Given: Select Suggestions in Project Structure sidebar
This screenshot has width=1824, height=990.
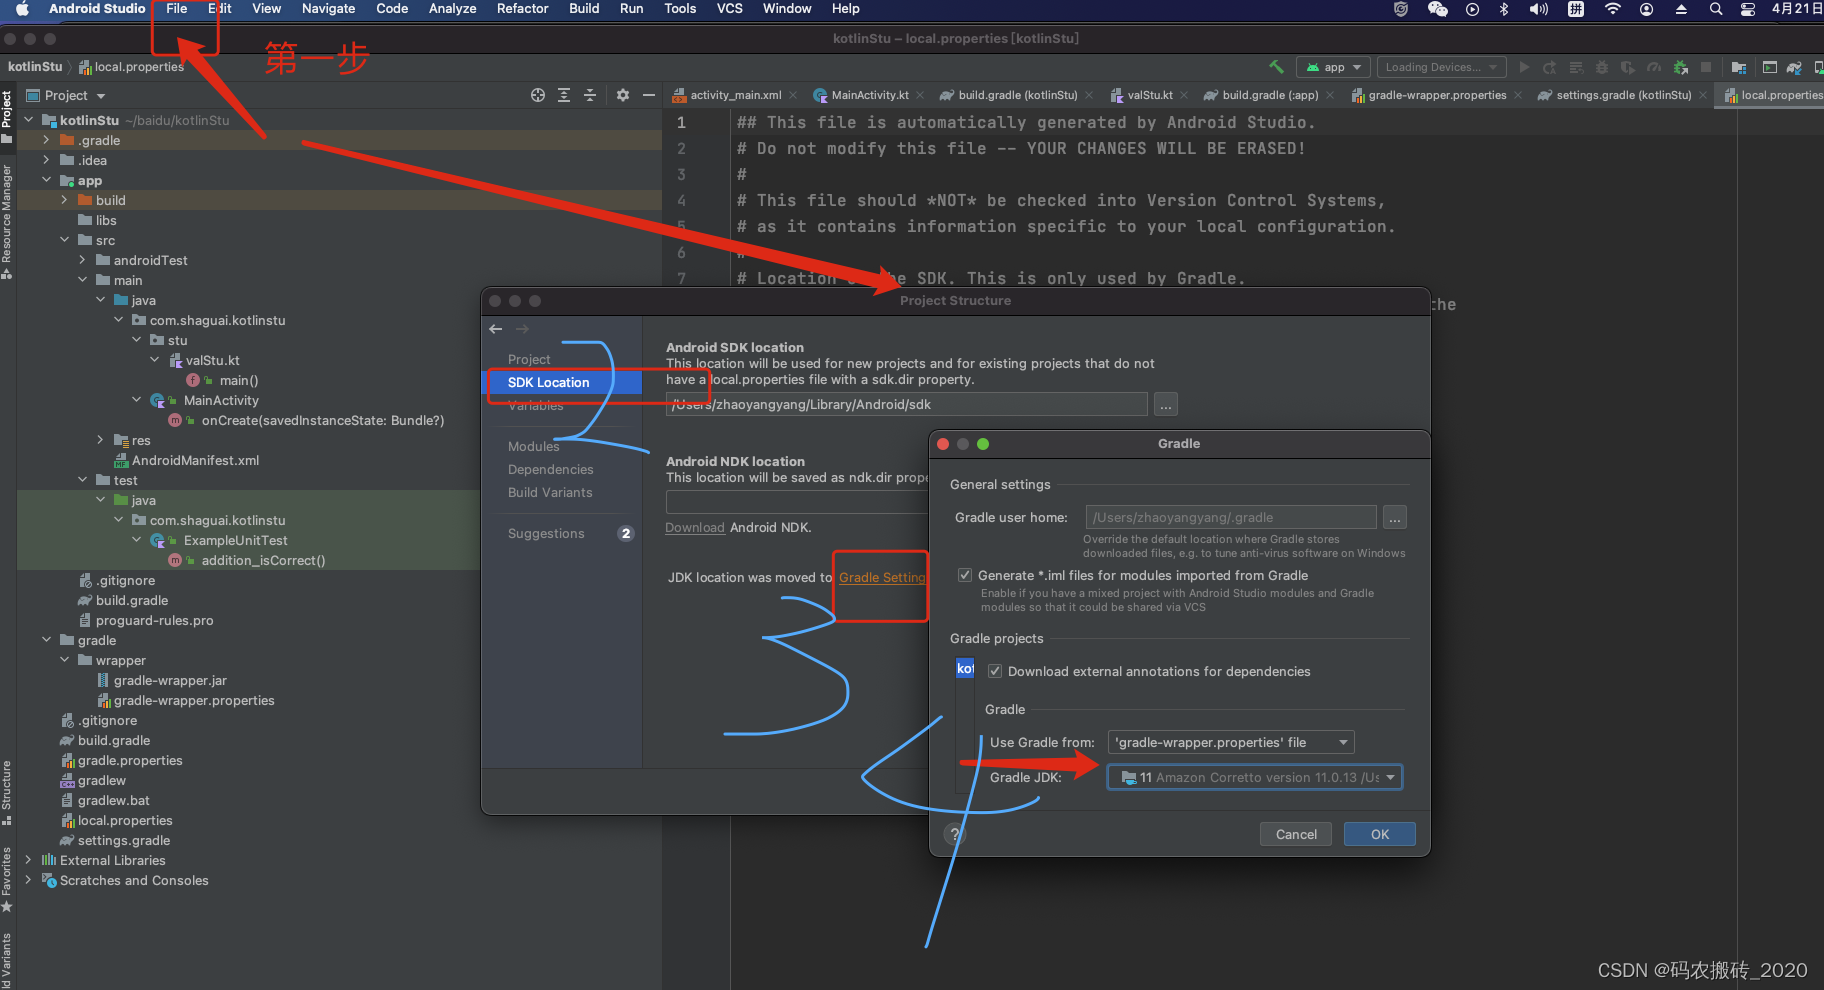Looking at the screenshot, I should coord(546,533).
